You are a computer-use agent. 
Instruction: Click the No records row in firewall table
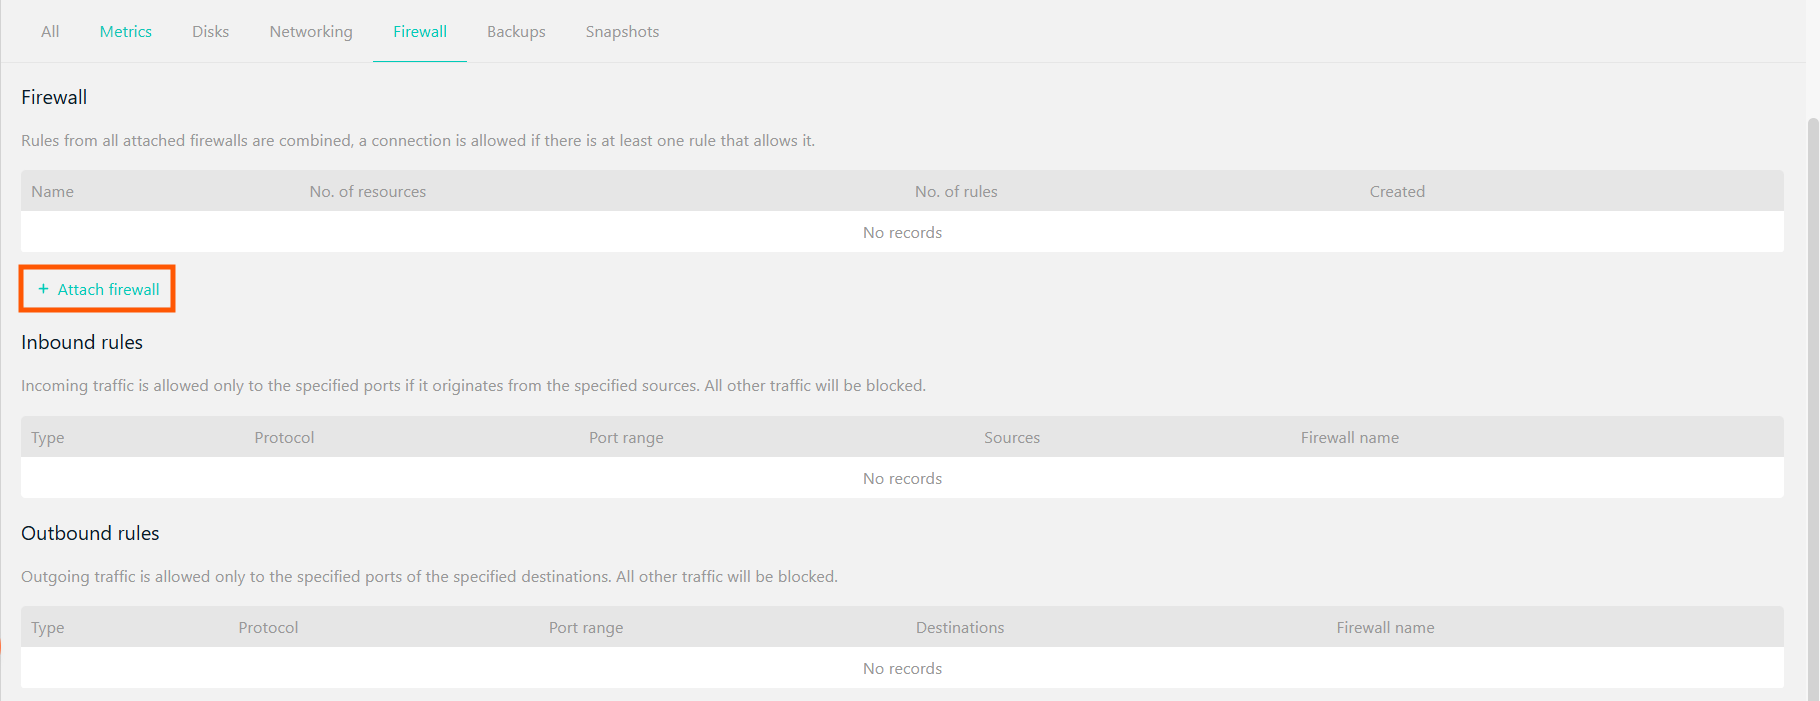coord(902,232)
